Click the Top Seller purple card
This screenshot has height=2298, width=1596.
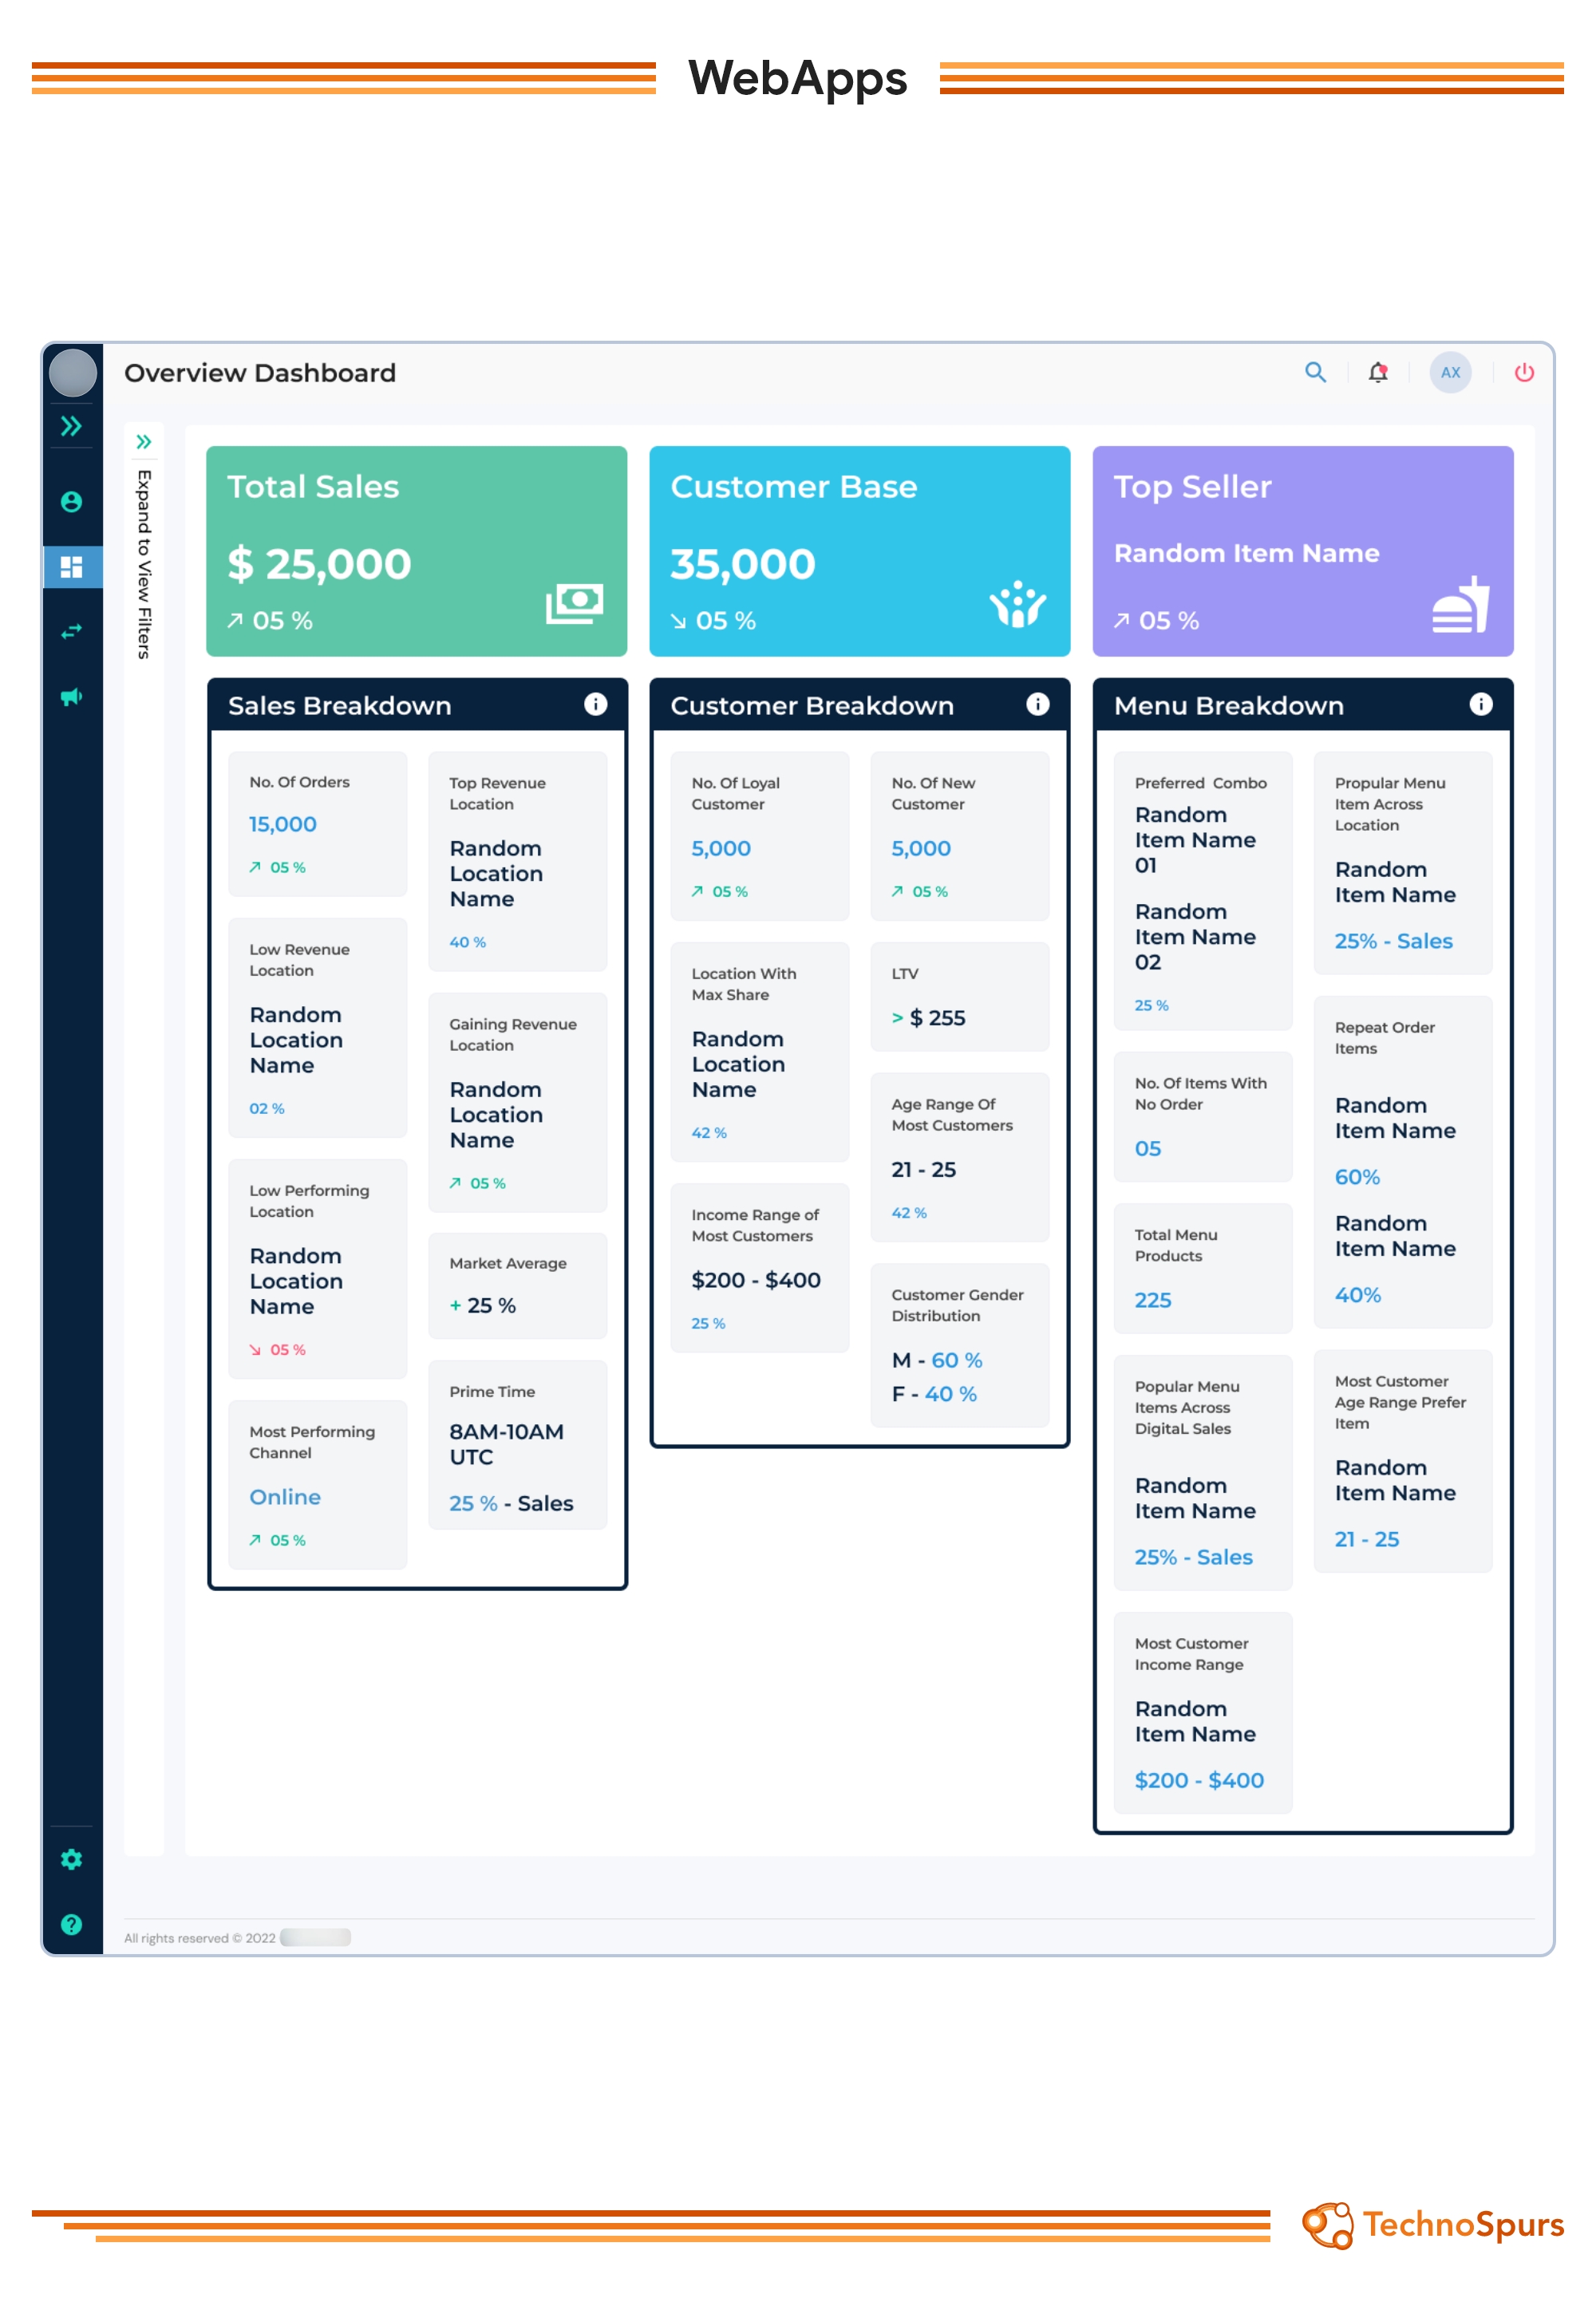point(1302,551)
